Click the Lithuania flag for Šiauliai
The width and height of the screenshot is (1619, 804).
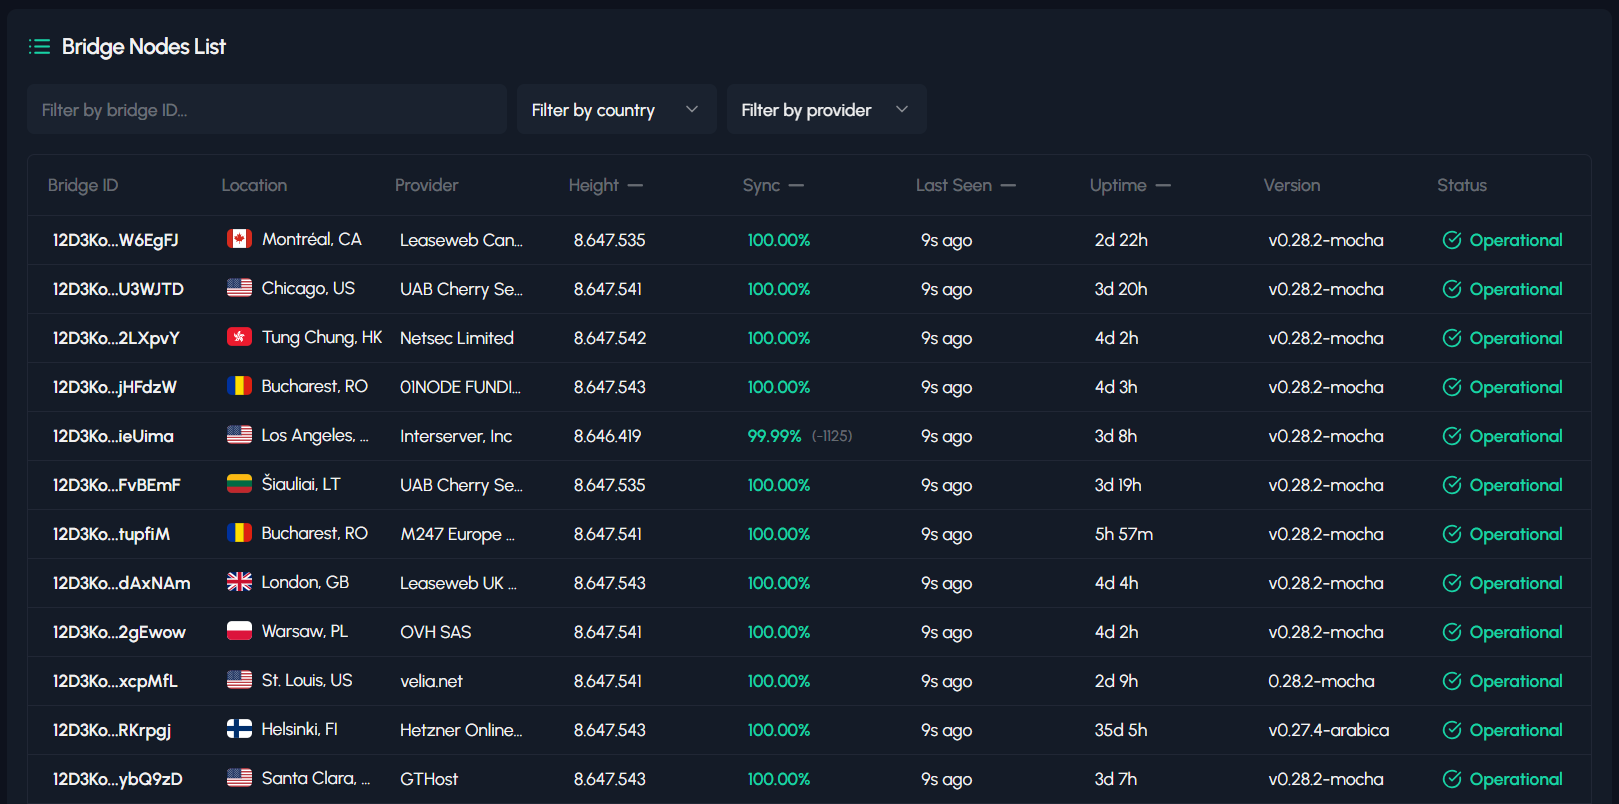239,484
